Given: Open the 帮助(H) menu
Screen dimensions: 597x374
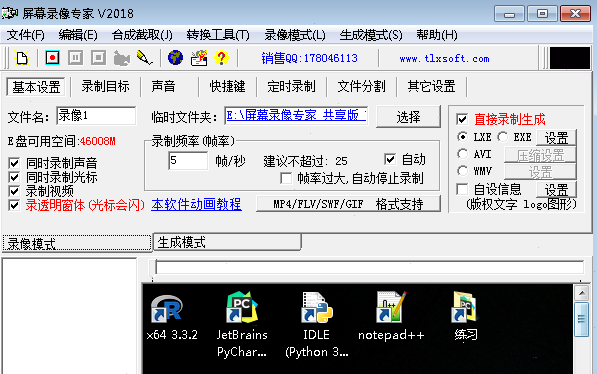Looking at the screenshot, I should click(437, 35).
